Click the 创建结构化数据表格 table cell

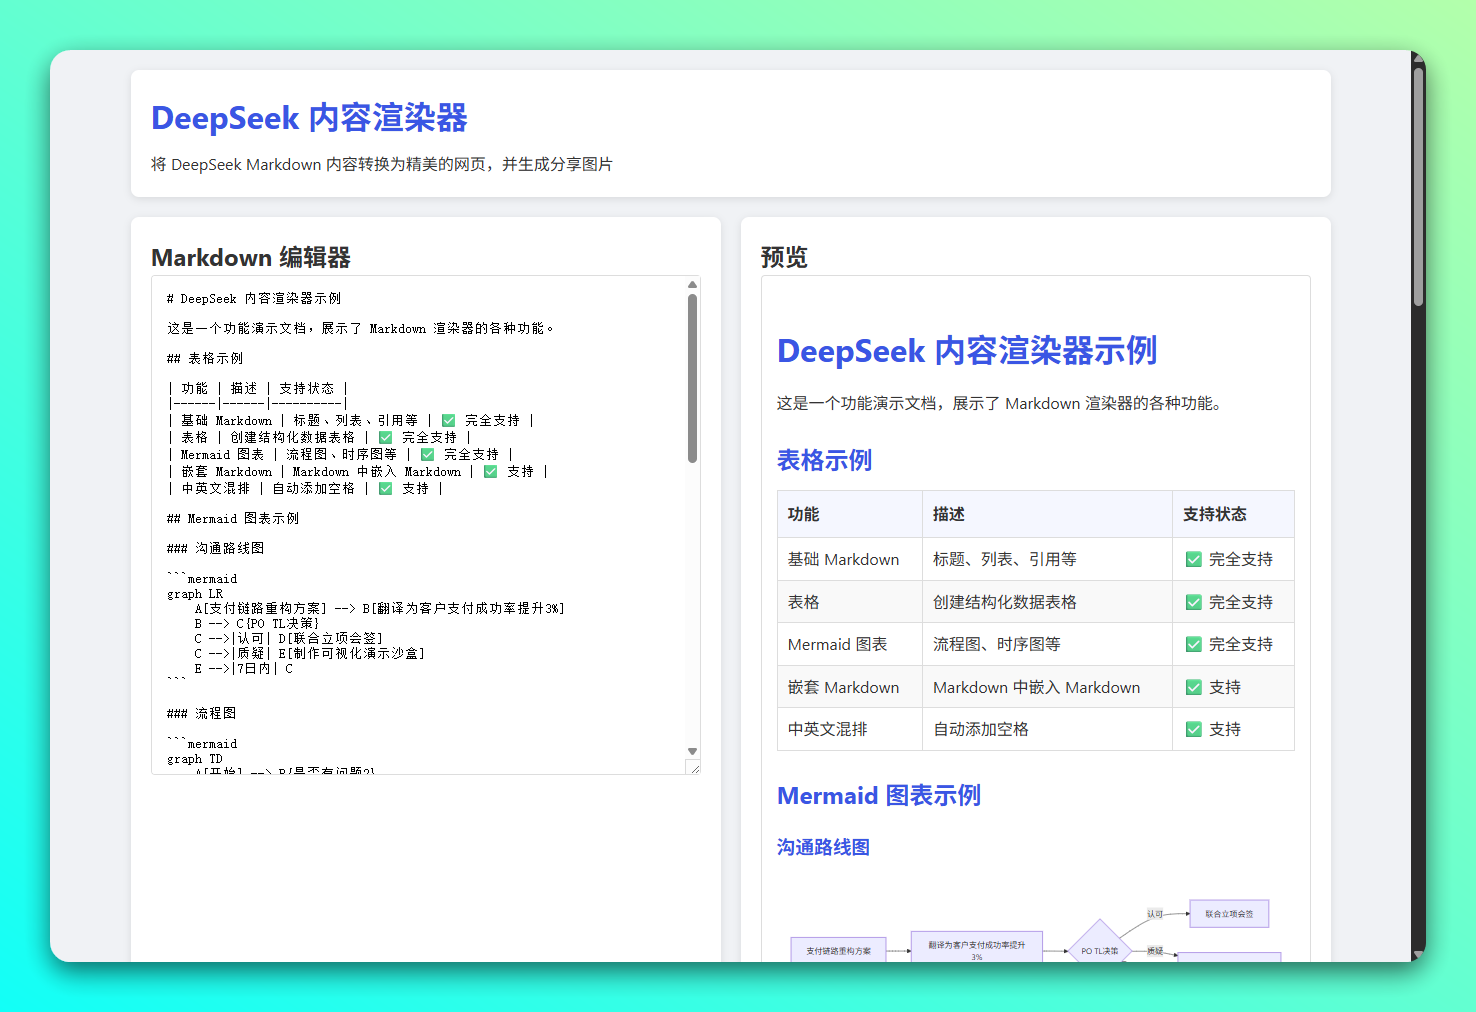[x=1047, y=602]
